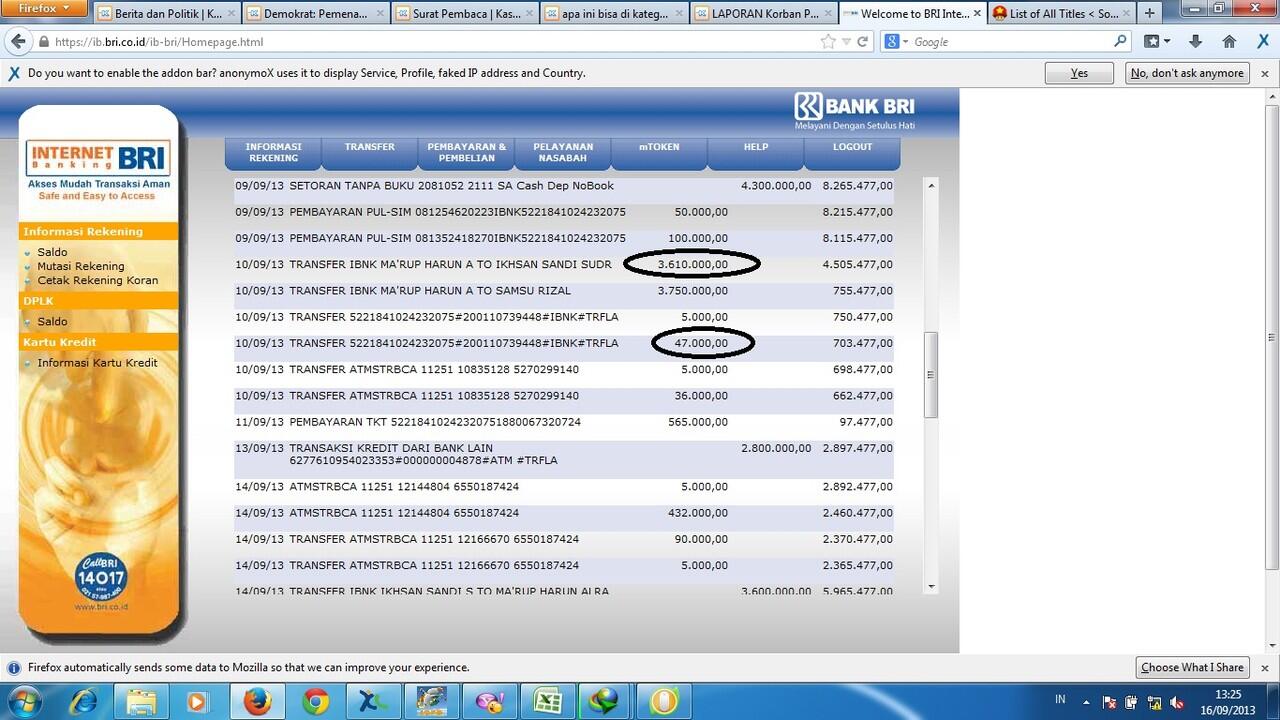Switch to the LAPORAN Korban P... tab
Viewport: 1280px width, 720px height.
(x=763, y=14)
